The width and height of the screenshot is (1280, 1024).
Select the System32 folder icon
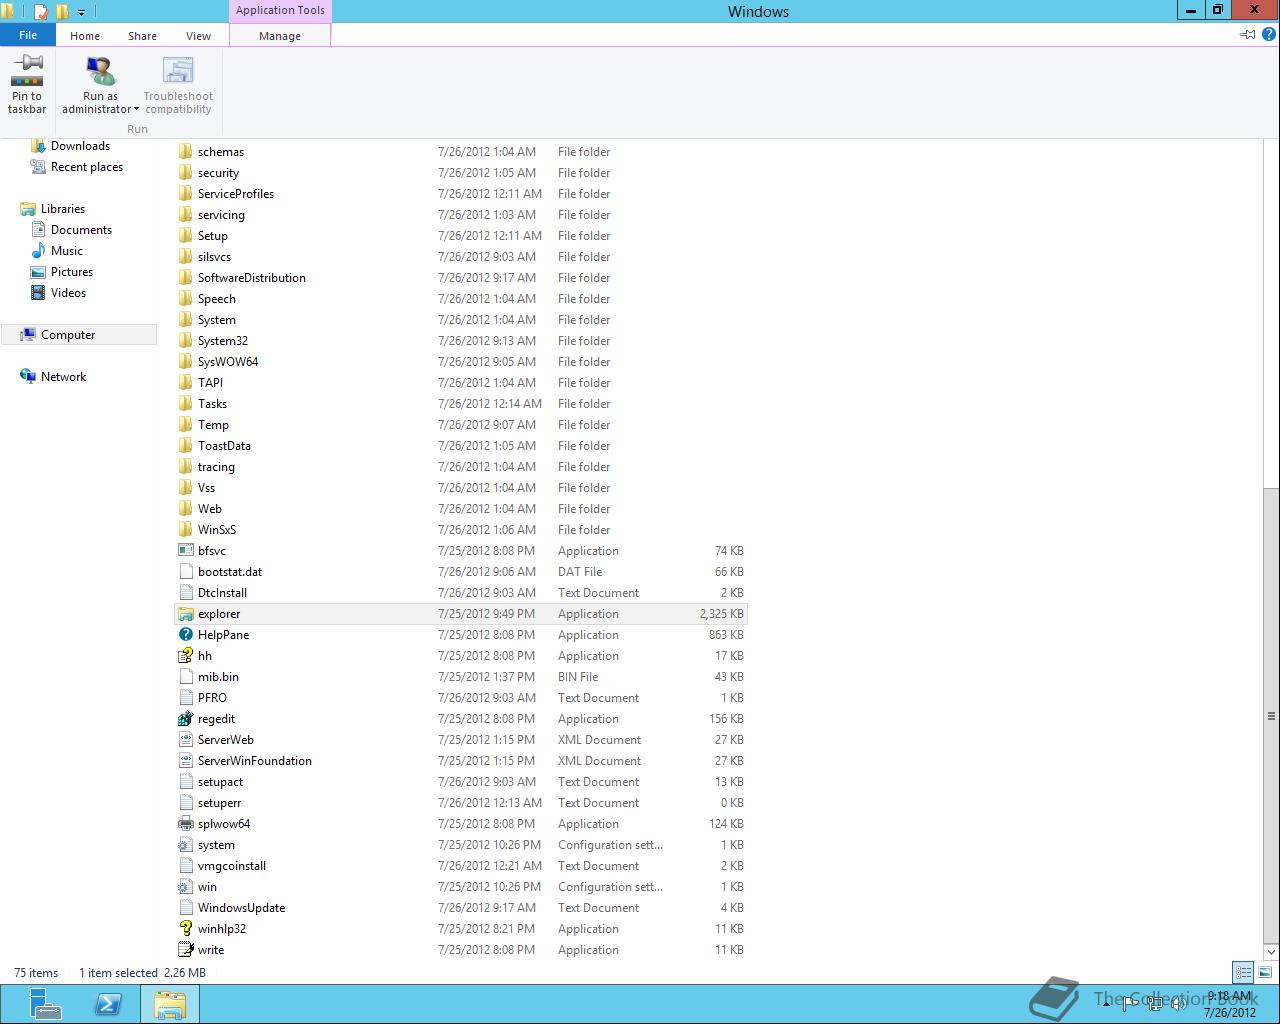185,341
